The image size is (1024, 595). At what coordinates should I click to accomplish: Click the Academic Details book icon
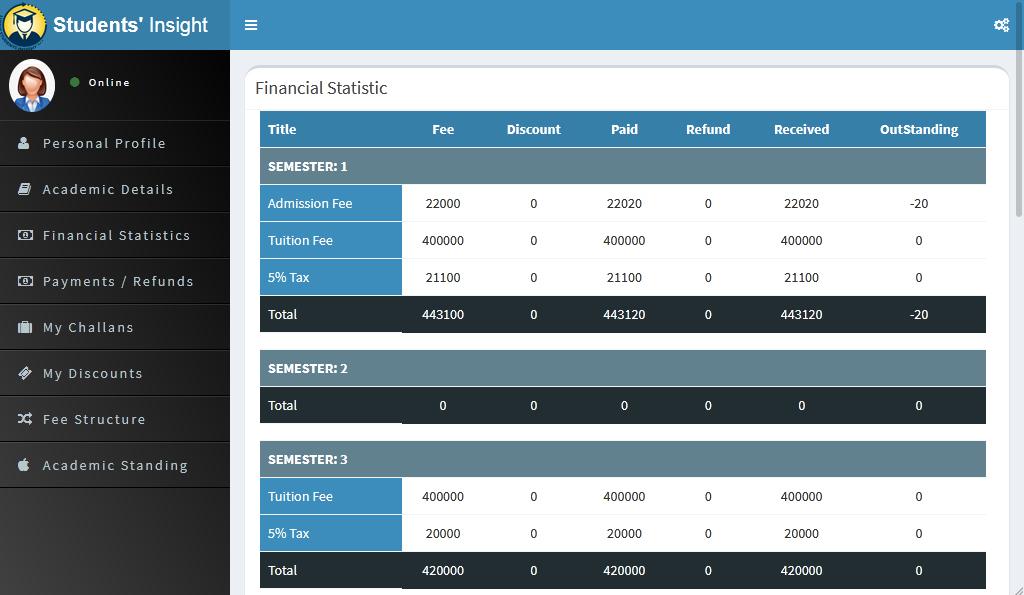24,189
